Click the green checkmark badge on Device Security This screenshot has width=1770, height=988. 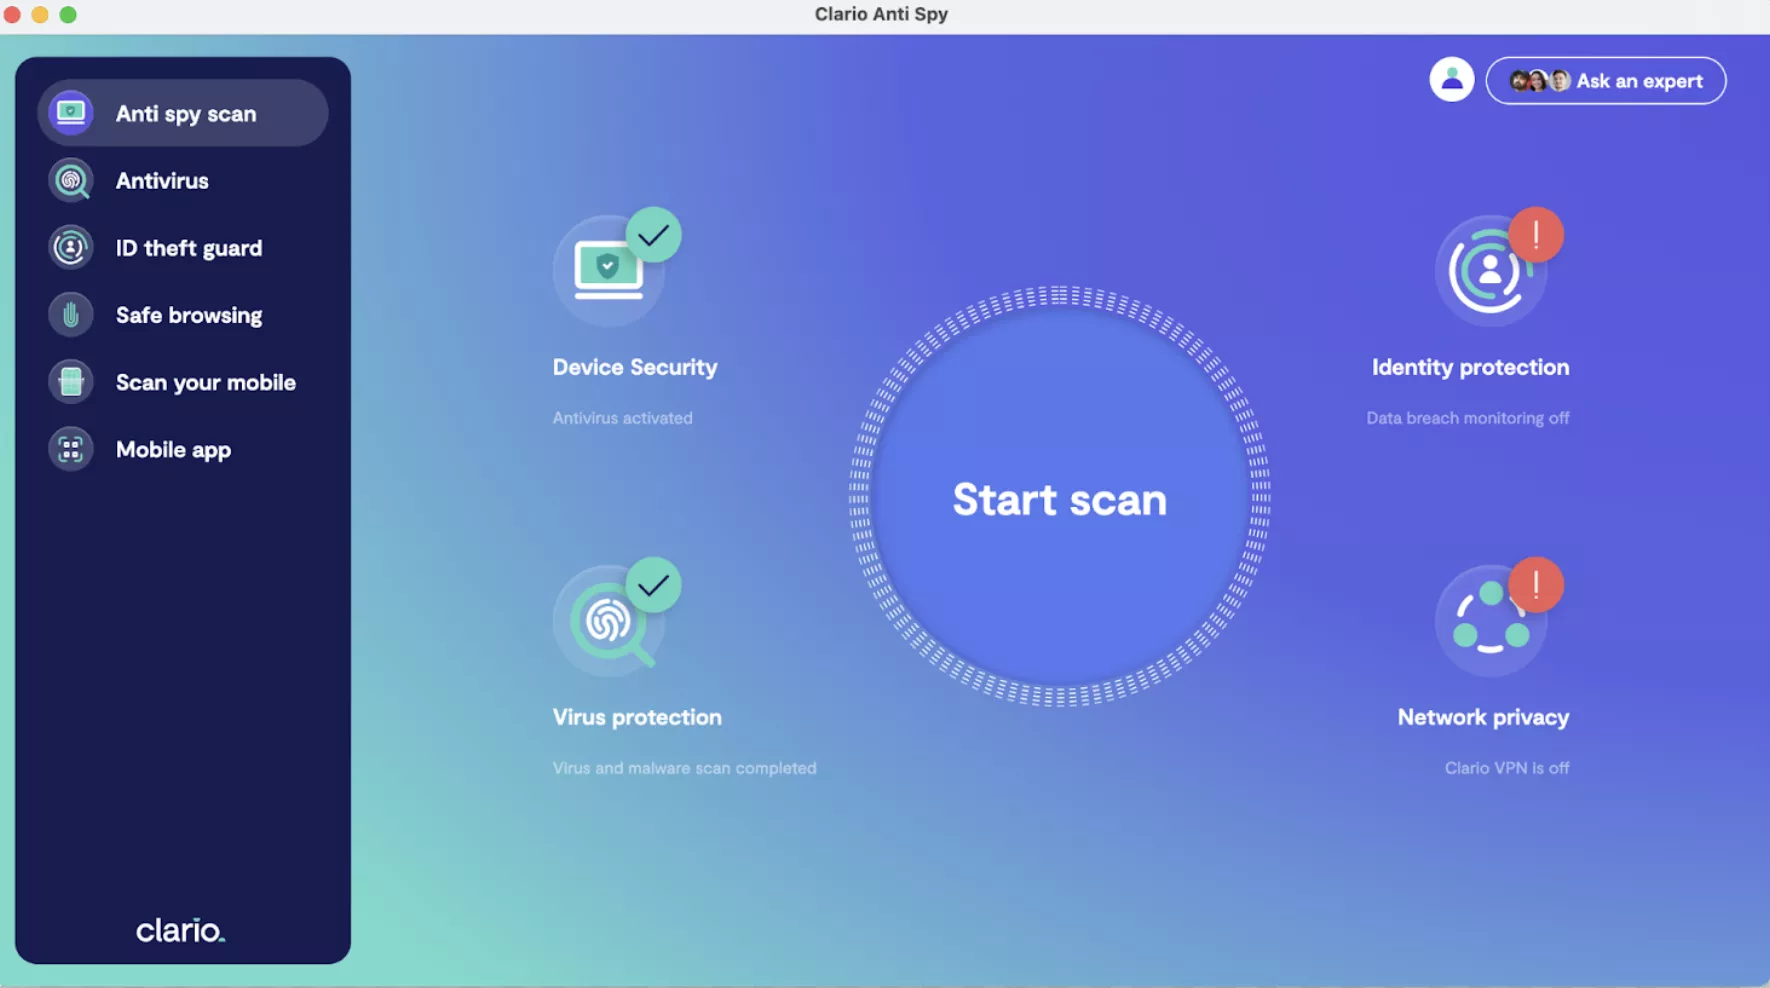(x=654, y=235)
